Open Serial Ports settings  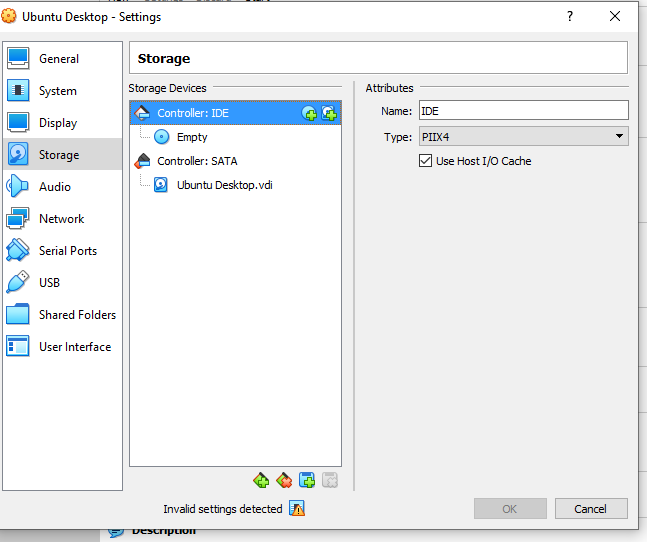62,250
